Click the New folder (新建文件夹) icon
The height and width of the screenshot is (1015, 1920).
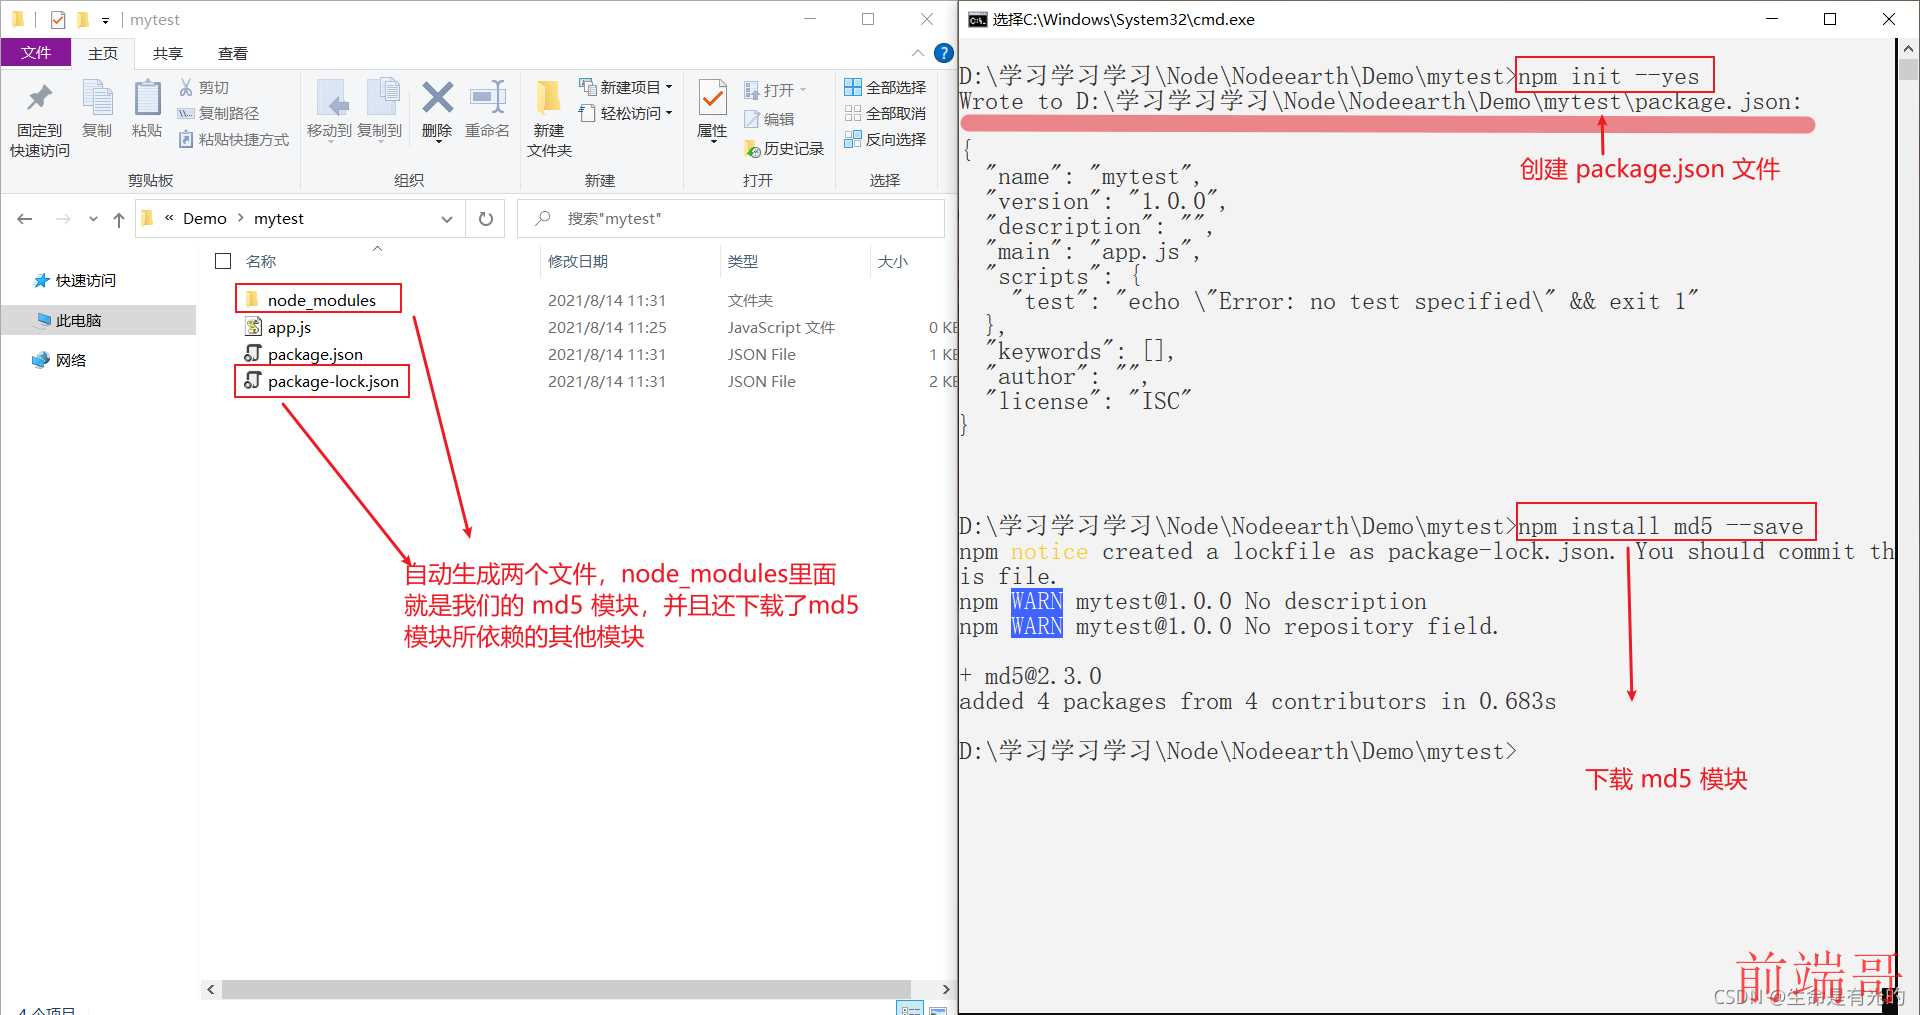coord(549,98)
